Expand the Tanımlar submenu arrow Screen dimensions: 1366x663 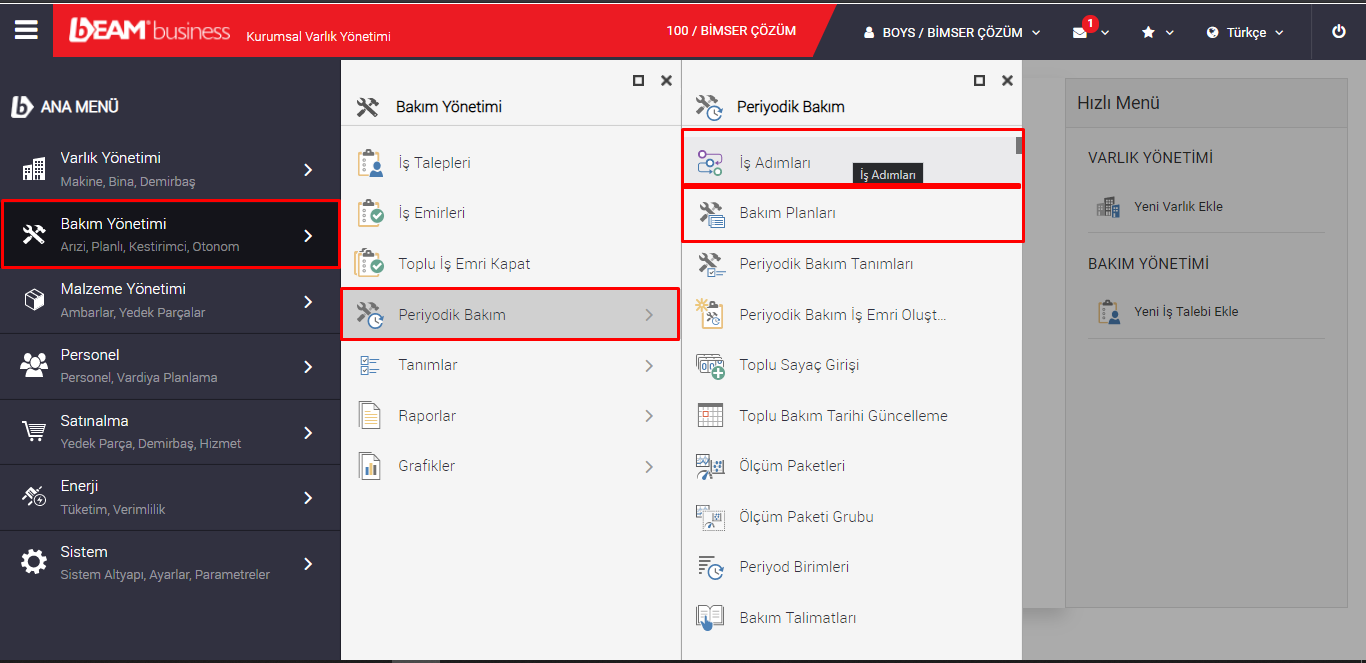coord(649,365)
